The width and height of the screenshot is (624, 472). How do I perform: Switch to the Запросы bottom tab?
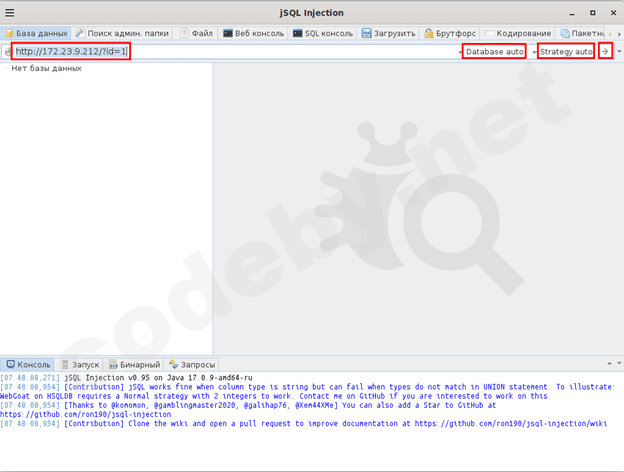pyautogui.click(x=192, y=365)
